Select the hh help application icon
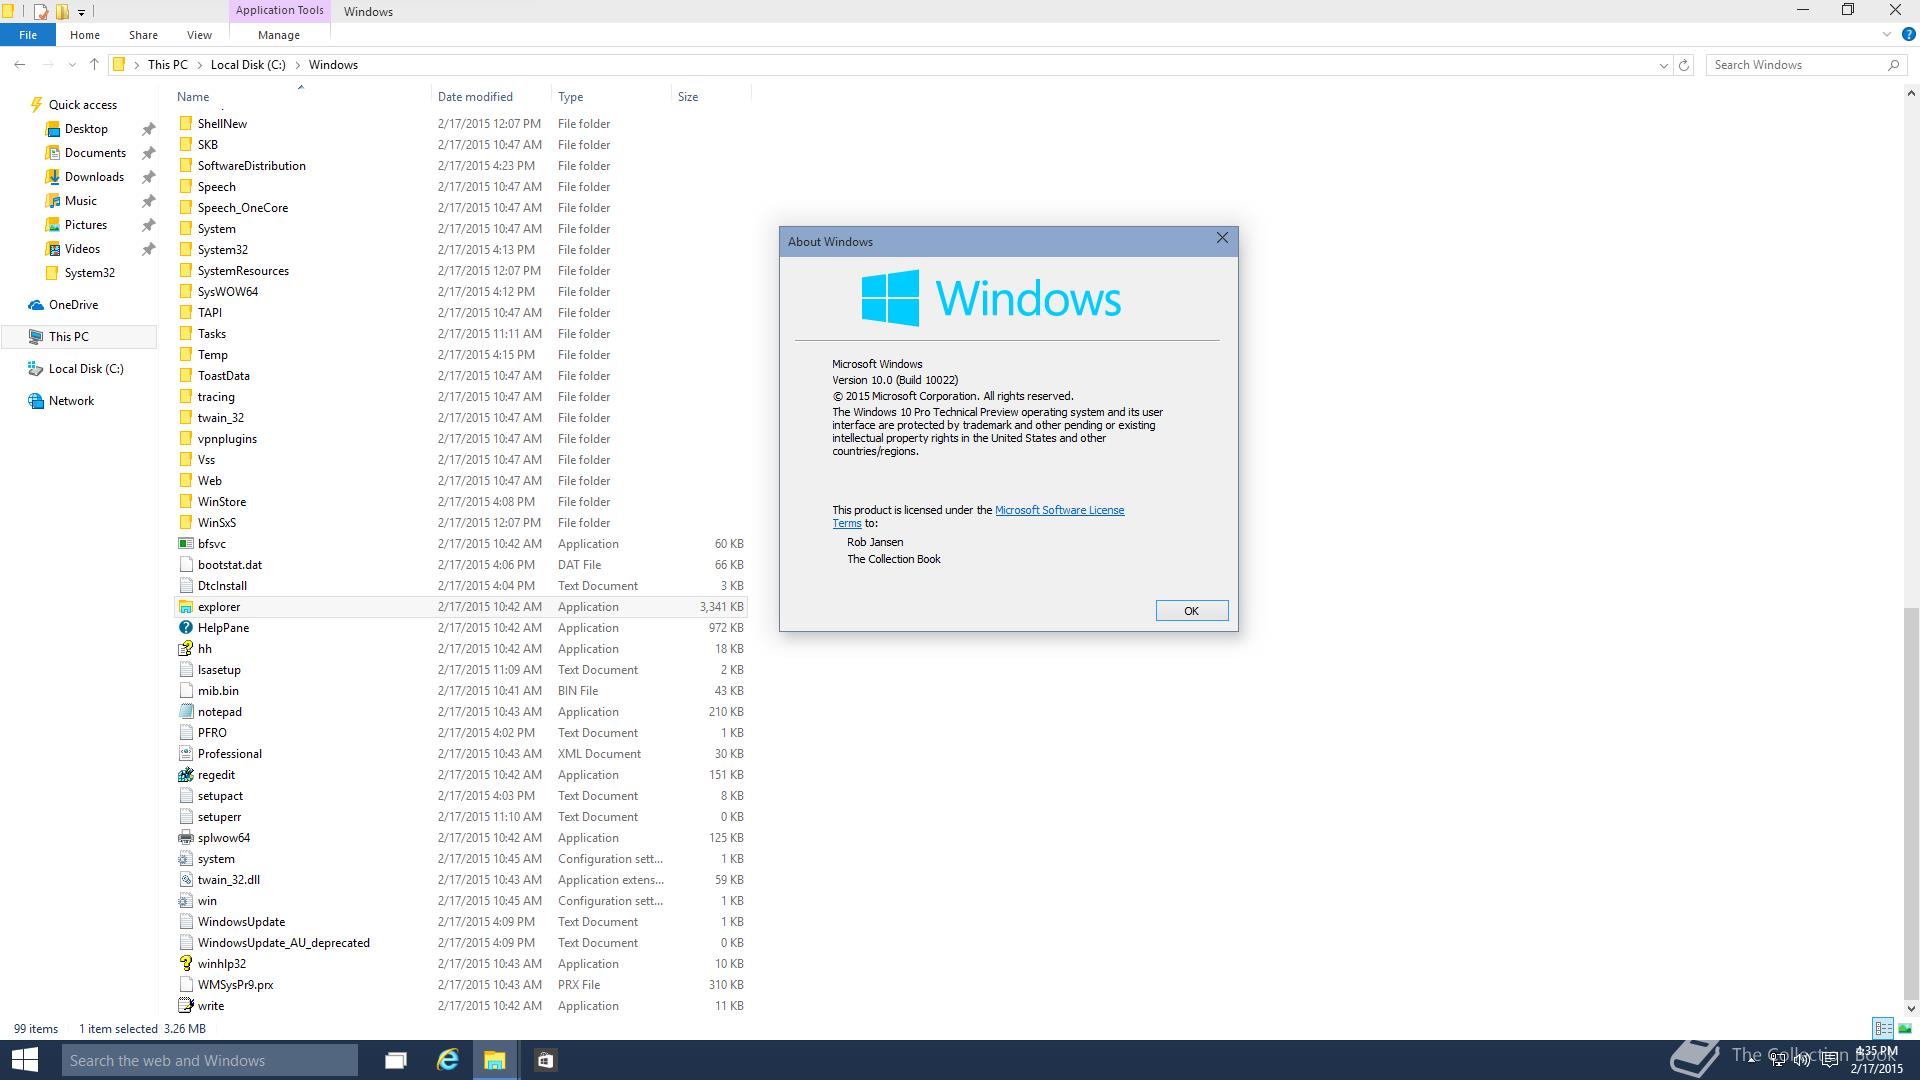Screen dimensions: 1920x1080 185,649
